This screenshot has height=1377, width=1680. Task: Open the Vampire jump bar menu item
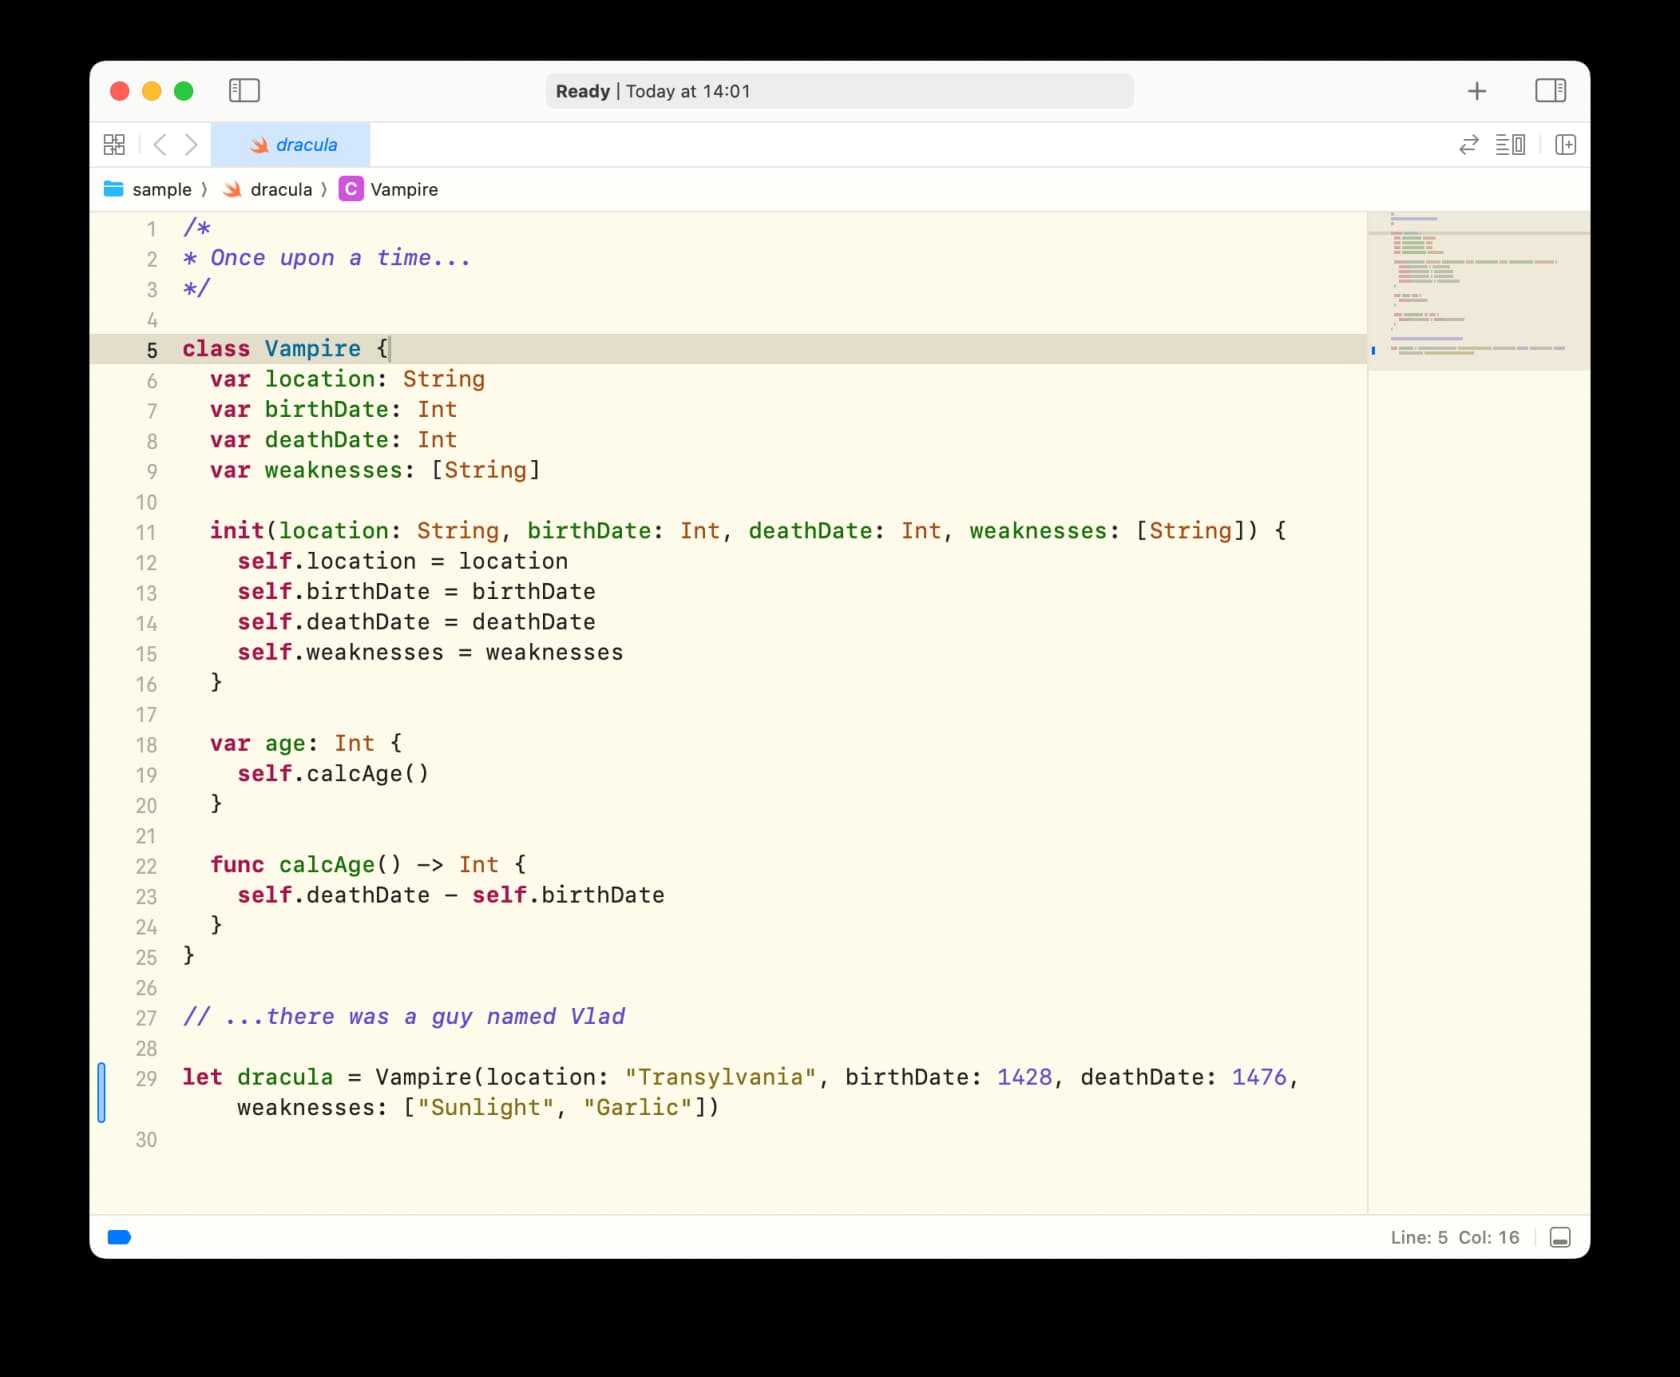(403, 189)
